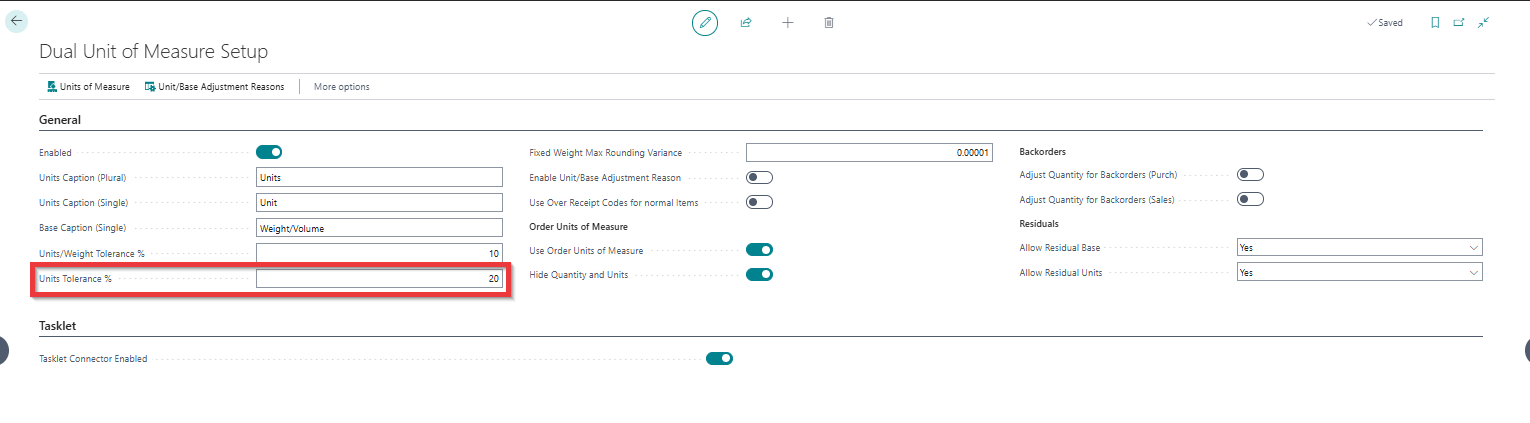Click the Saved status indicator

[1385, 22]
